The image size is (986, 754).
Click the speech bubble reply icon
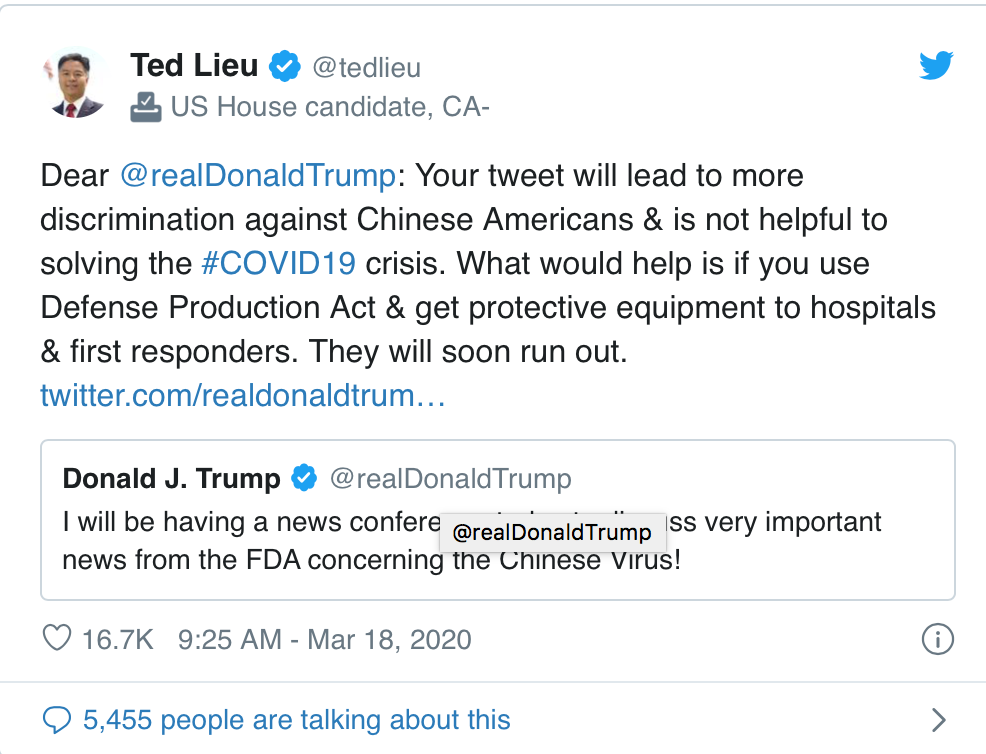click(x=59, y=719)
